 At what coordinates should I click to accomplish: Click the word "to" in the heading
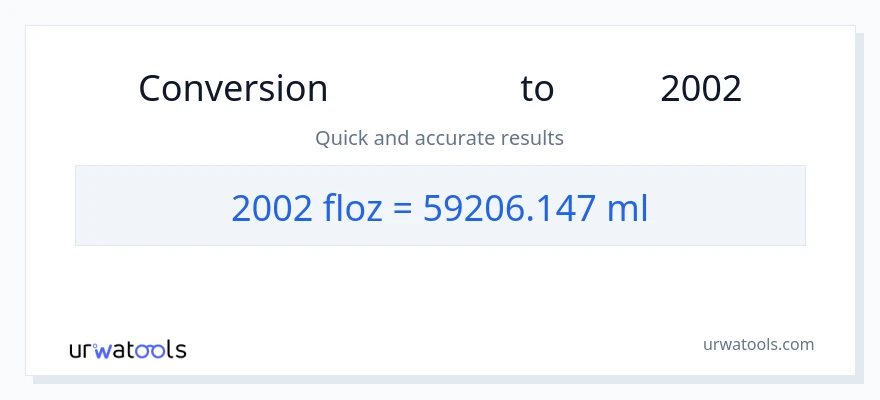(537, 89)
